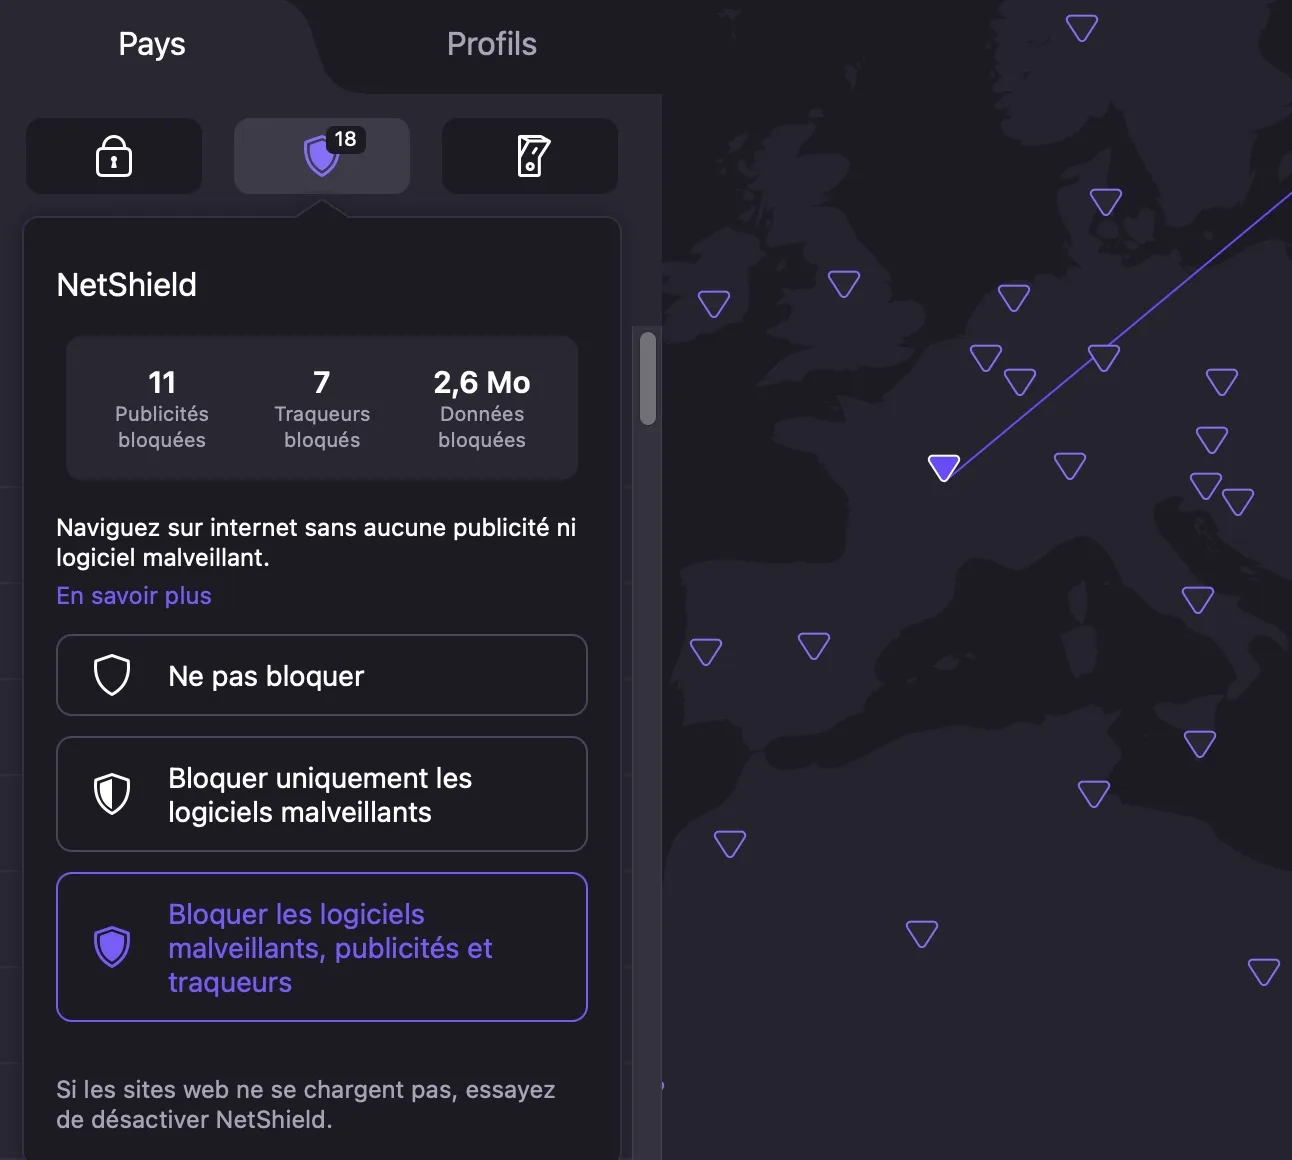Click the purple filled shield icon in selected option
This screenshot has height=1160, width=1292.
[112, 946]
